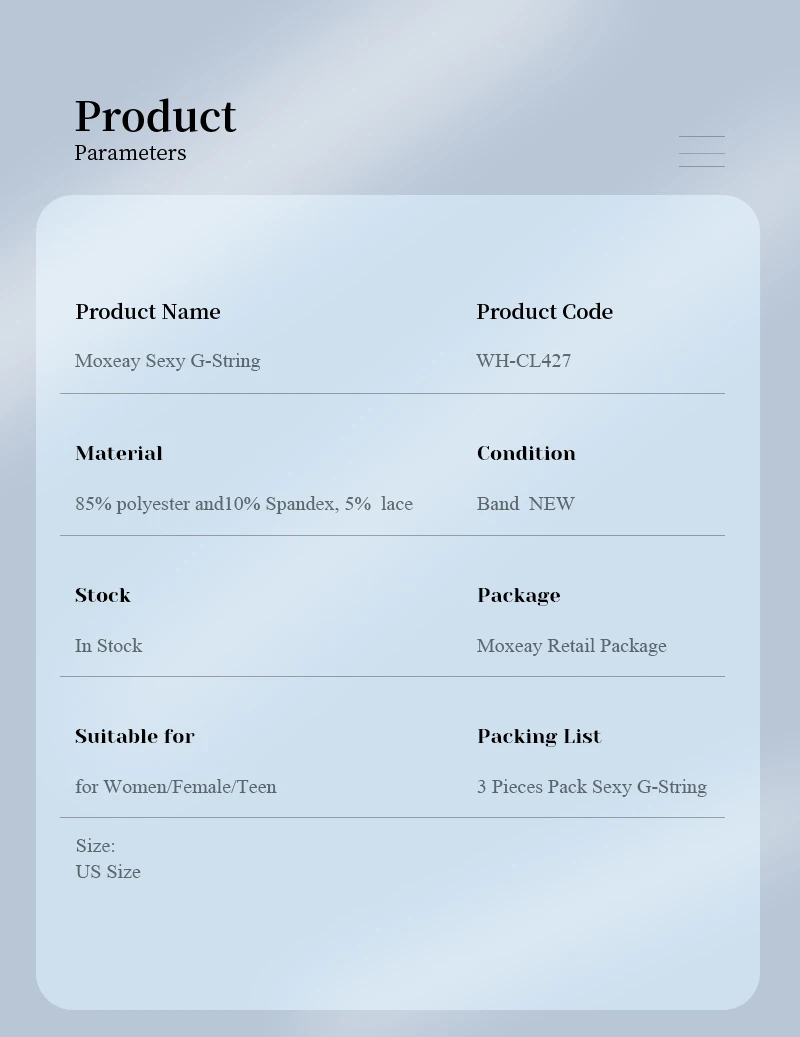Click the 85% polyester material description

coord(243,504)
